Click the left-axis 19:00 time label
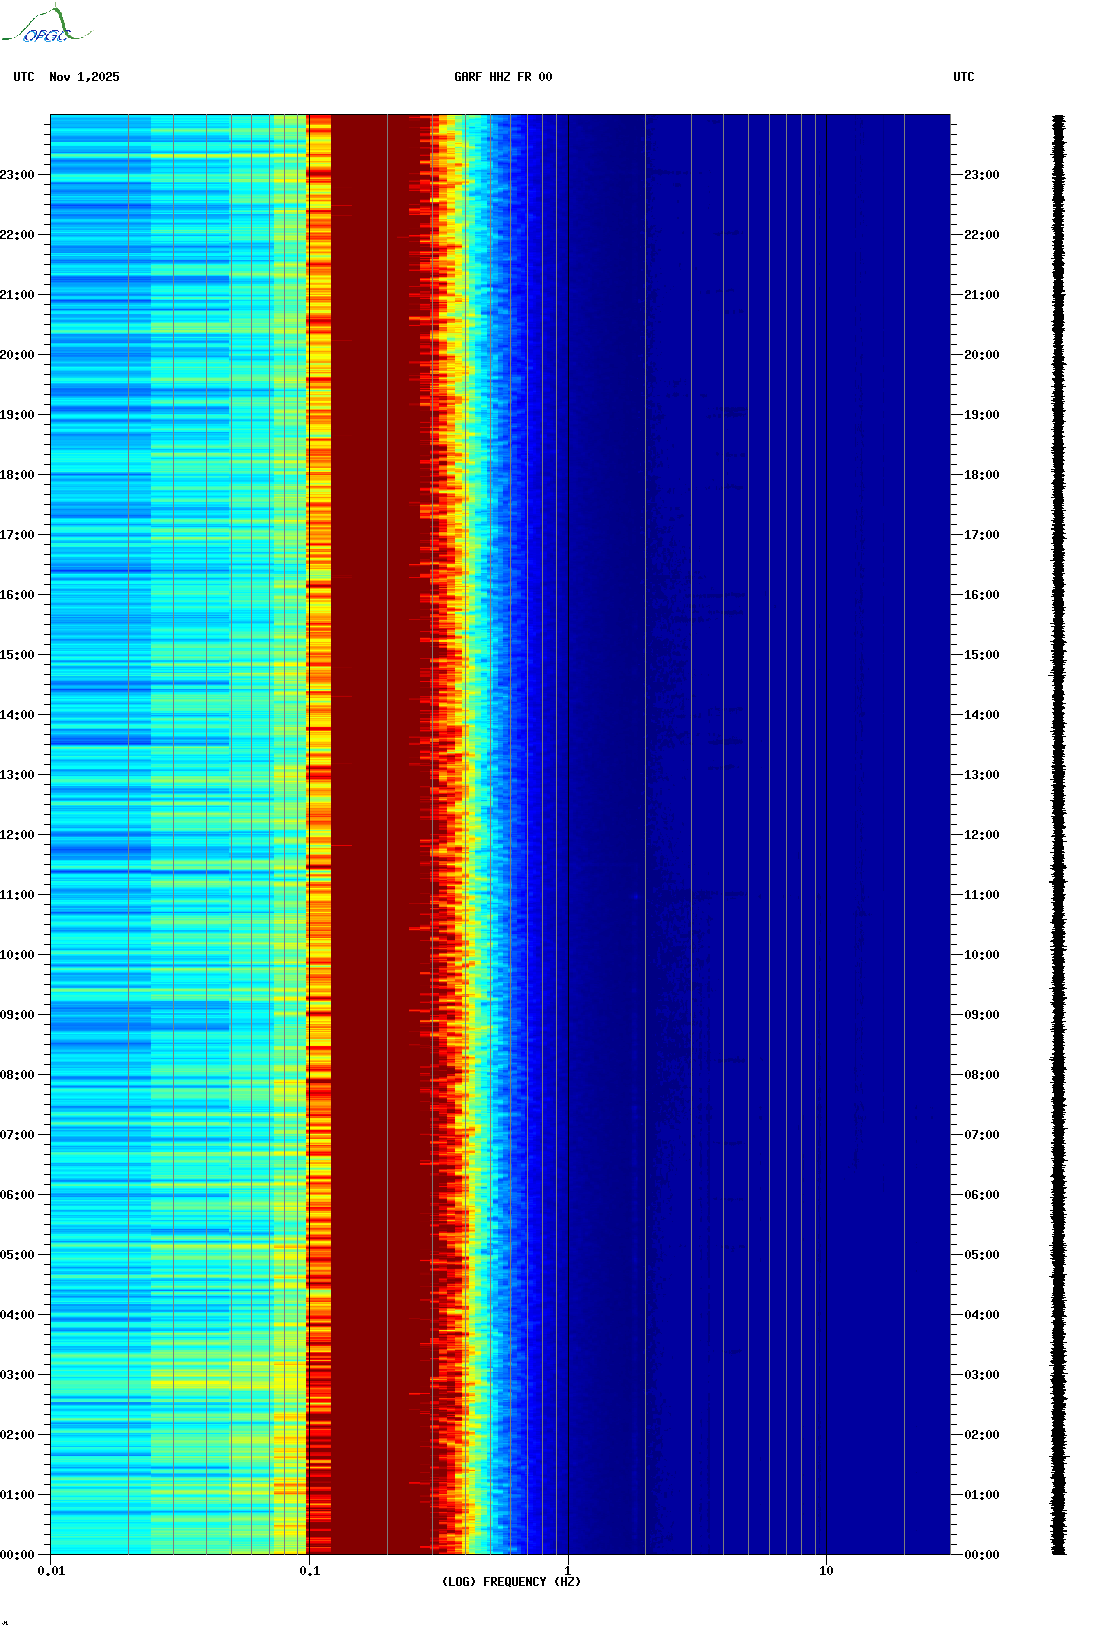This screenshot has height=1634, width=1102. point(17,415)
